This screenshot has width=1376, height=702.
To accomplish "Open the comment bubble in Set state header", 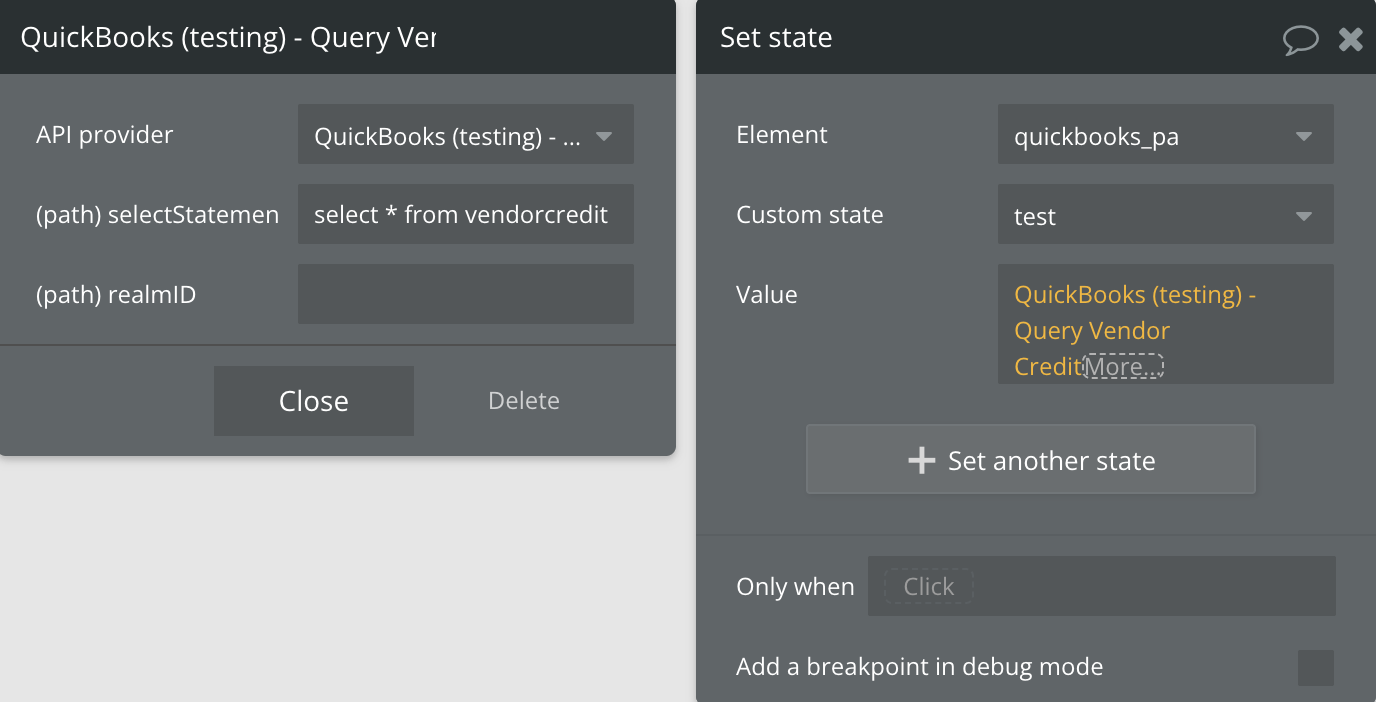I will (x=1300, y=40).
